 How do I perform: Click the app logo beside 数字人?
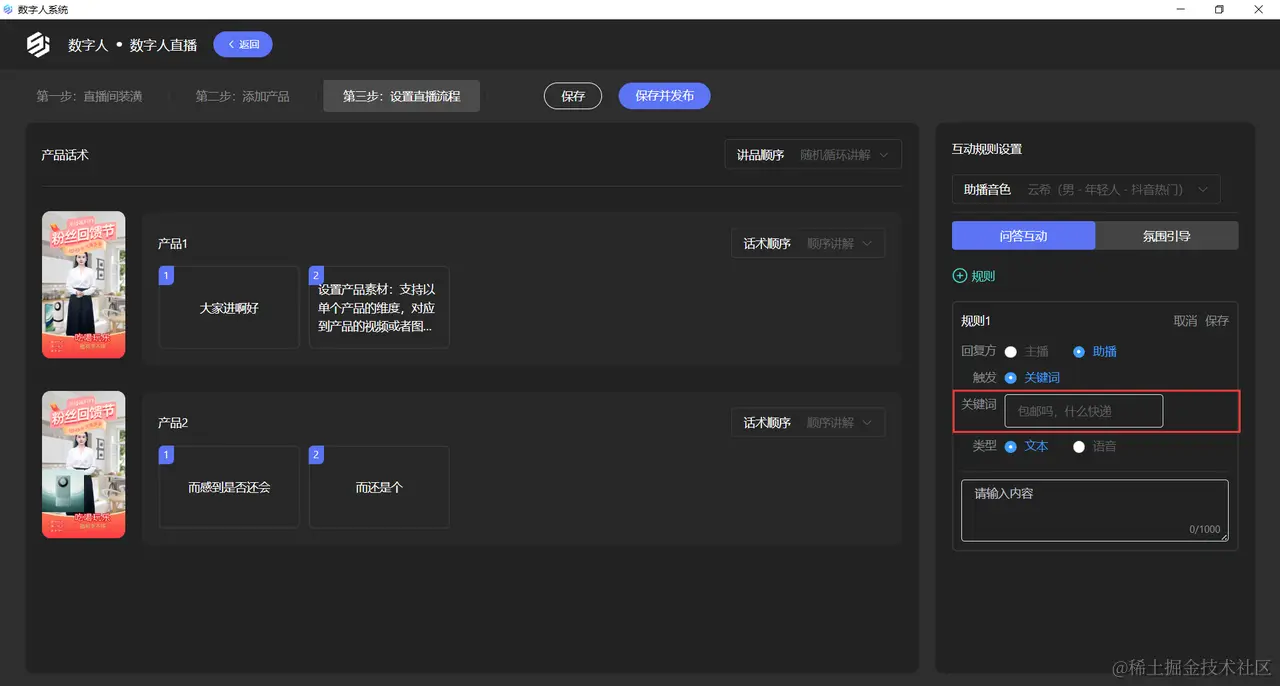(38, 45)
